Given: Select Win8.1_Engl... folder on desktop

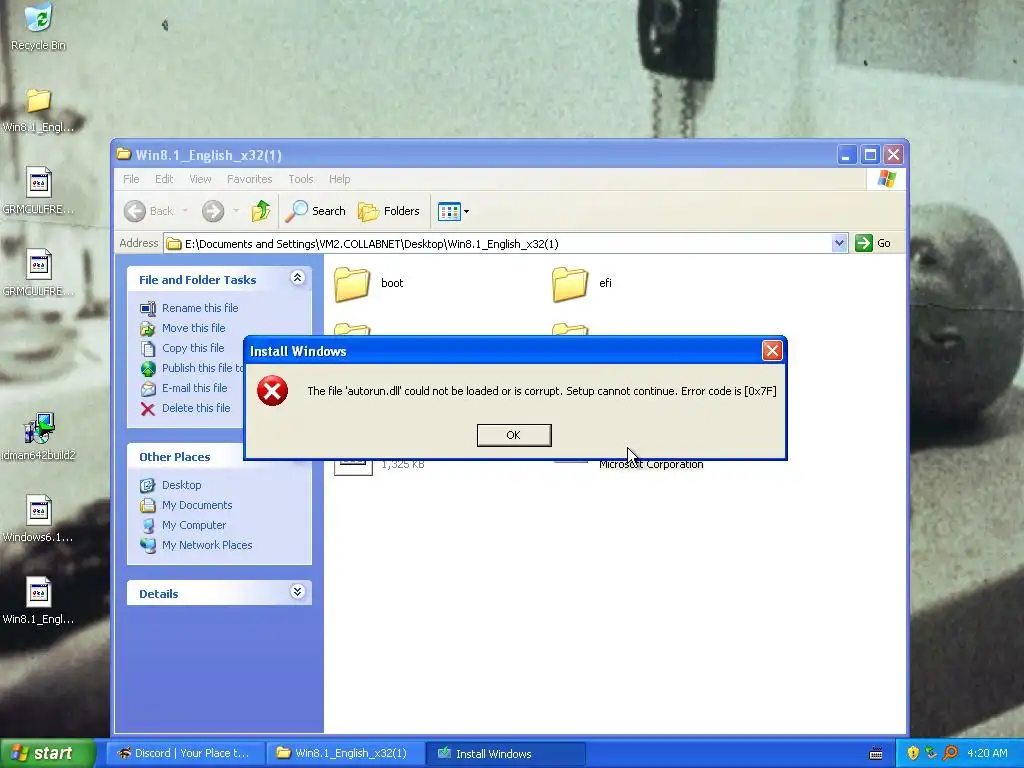Looking at the screenshot, I should click(39, 110).
